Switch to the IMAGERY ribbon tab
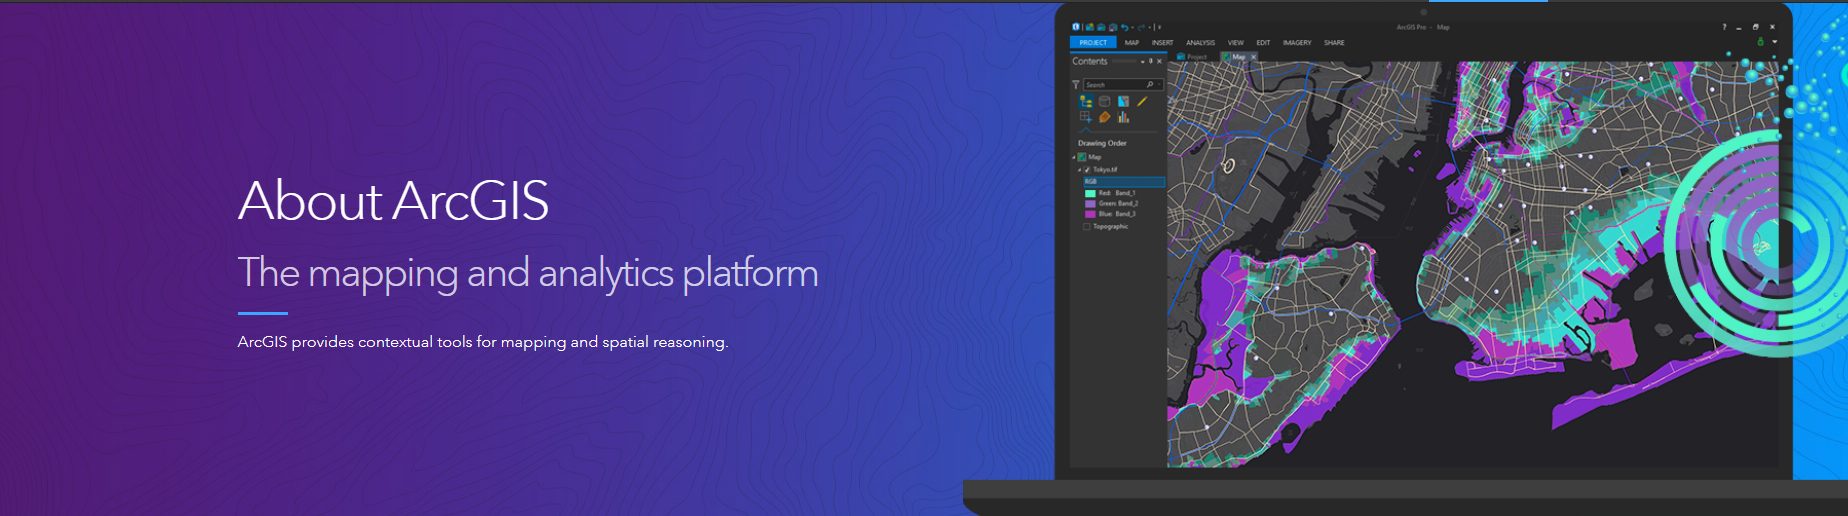The image size is (1848, 516). [1297, 42]
